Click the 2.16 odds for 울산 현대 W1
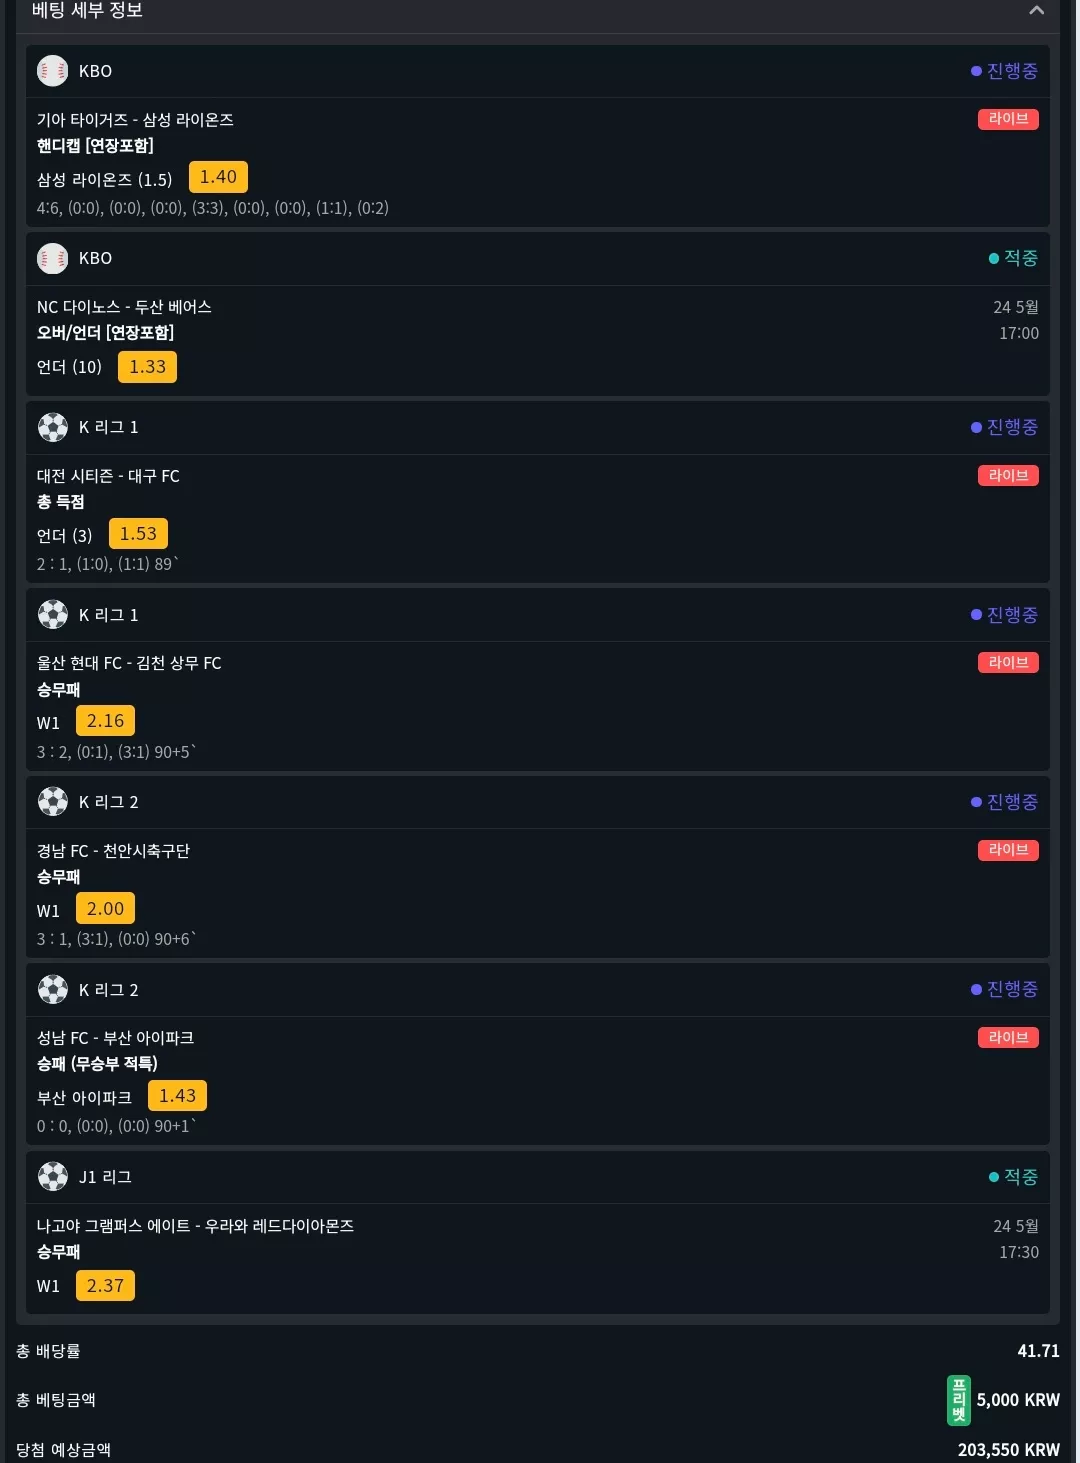 [105, 721]
